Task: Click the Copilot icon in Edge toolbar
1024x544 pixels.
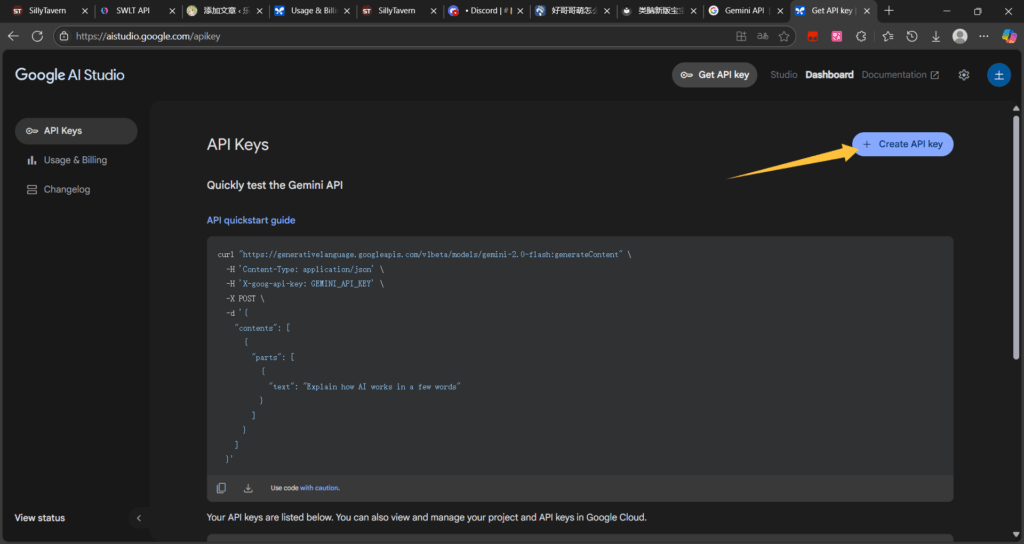Action: coord(1009,36)
